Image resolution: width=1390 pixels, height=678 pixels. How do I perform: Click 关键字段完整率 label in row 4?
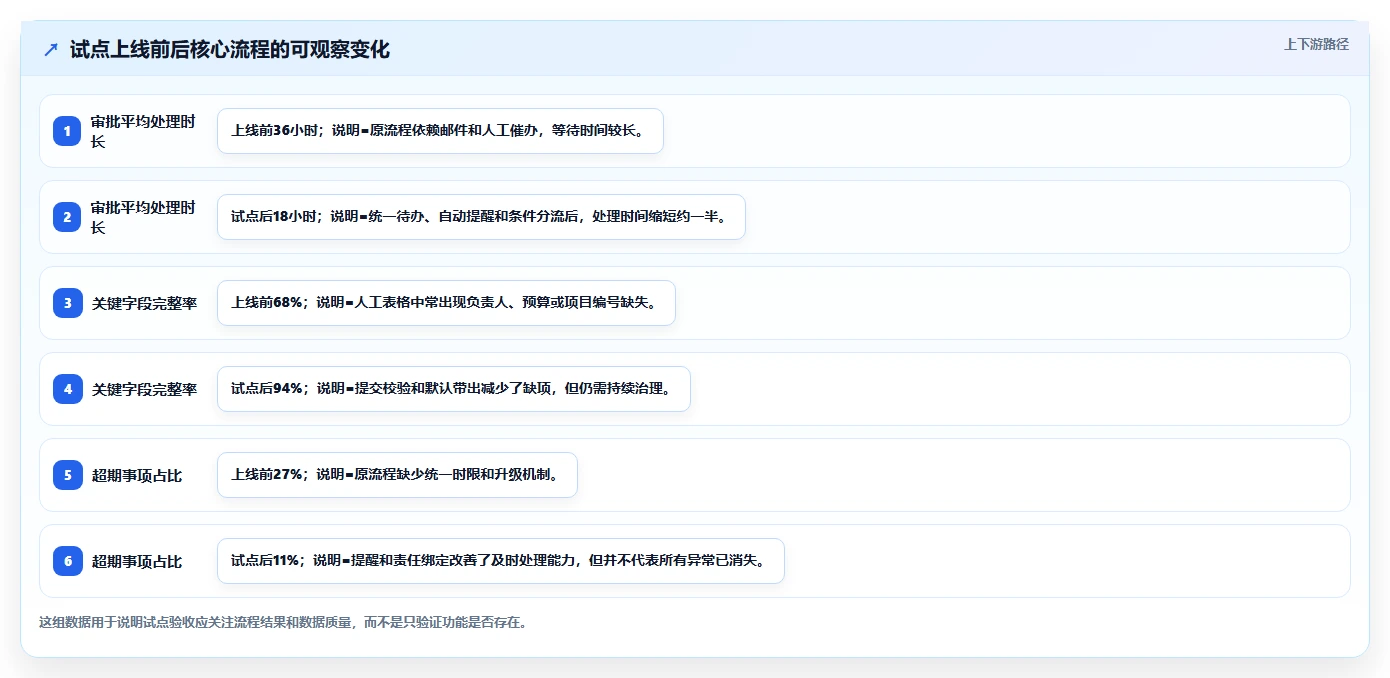[x=144, y=389]
